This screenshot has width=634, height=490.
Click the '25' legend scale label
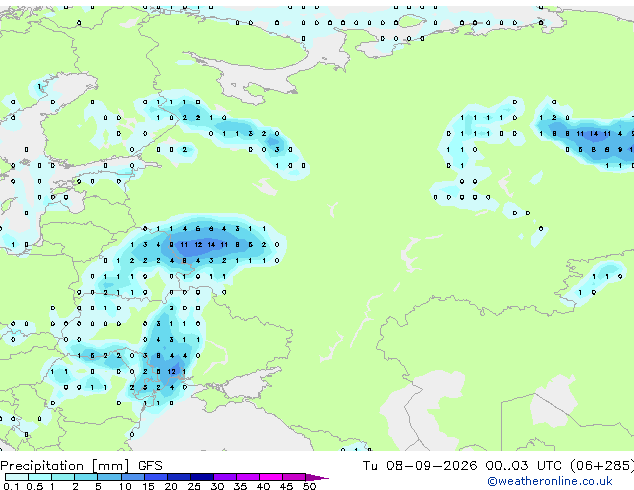[x=194, y=486]
